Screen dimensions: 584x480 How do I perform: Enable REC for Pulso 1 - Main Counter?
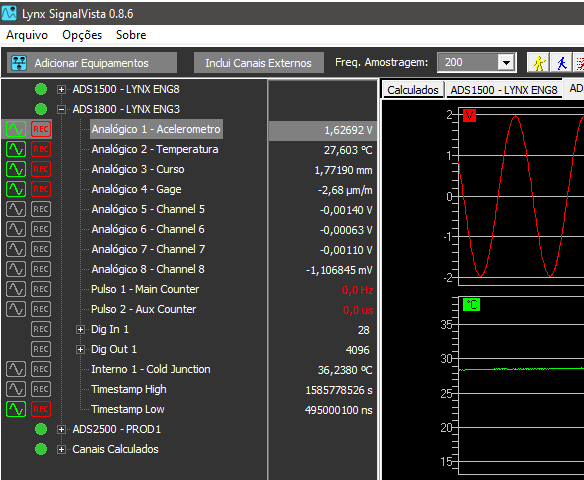click(x=41, y=289)
